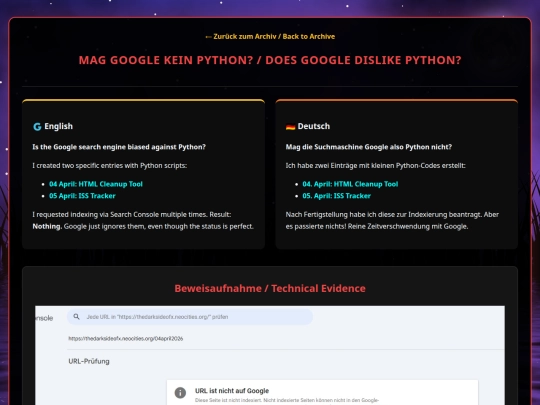Click the info icon next to URL ist nicht auf Google
Image resolution: width=540 pixels, height=405 pixels.
(180, 393)
